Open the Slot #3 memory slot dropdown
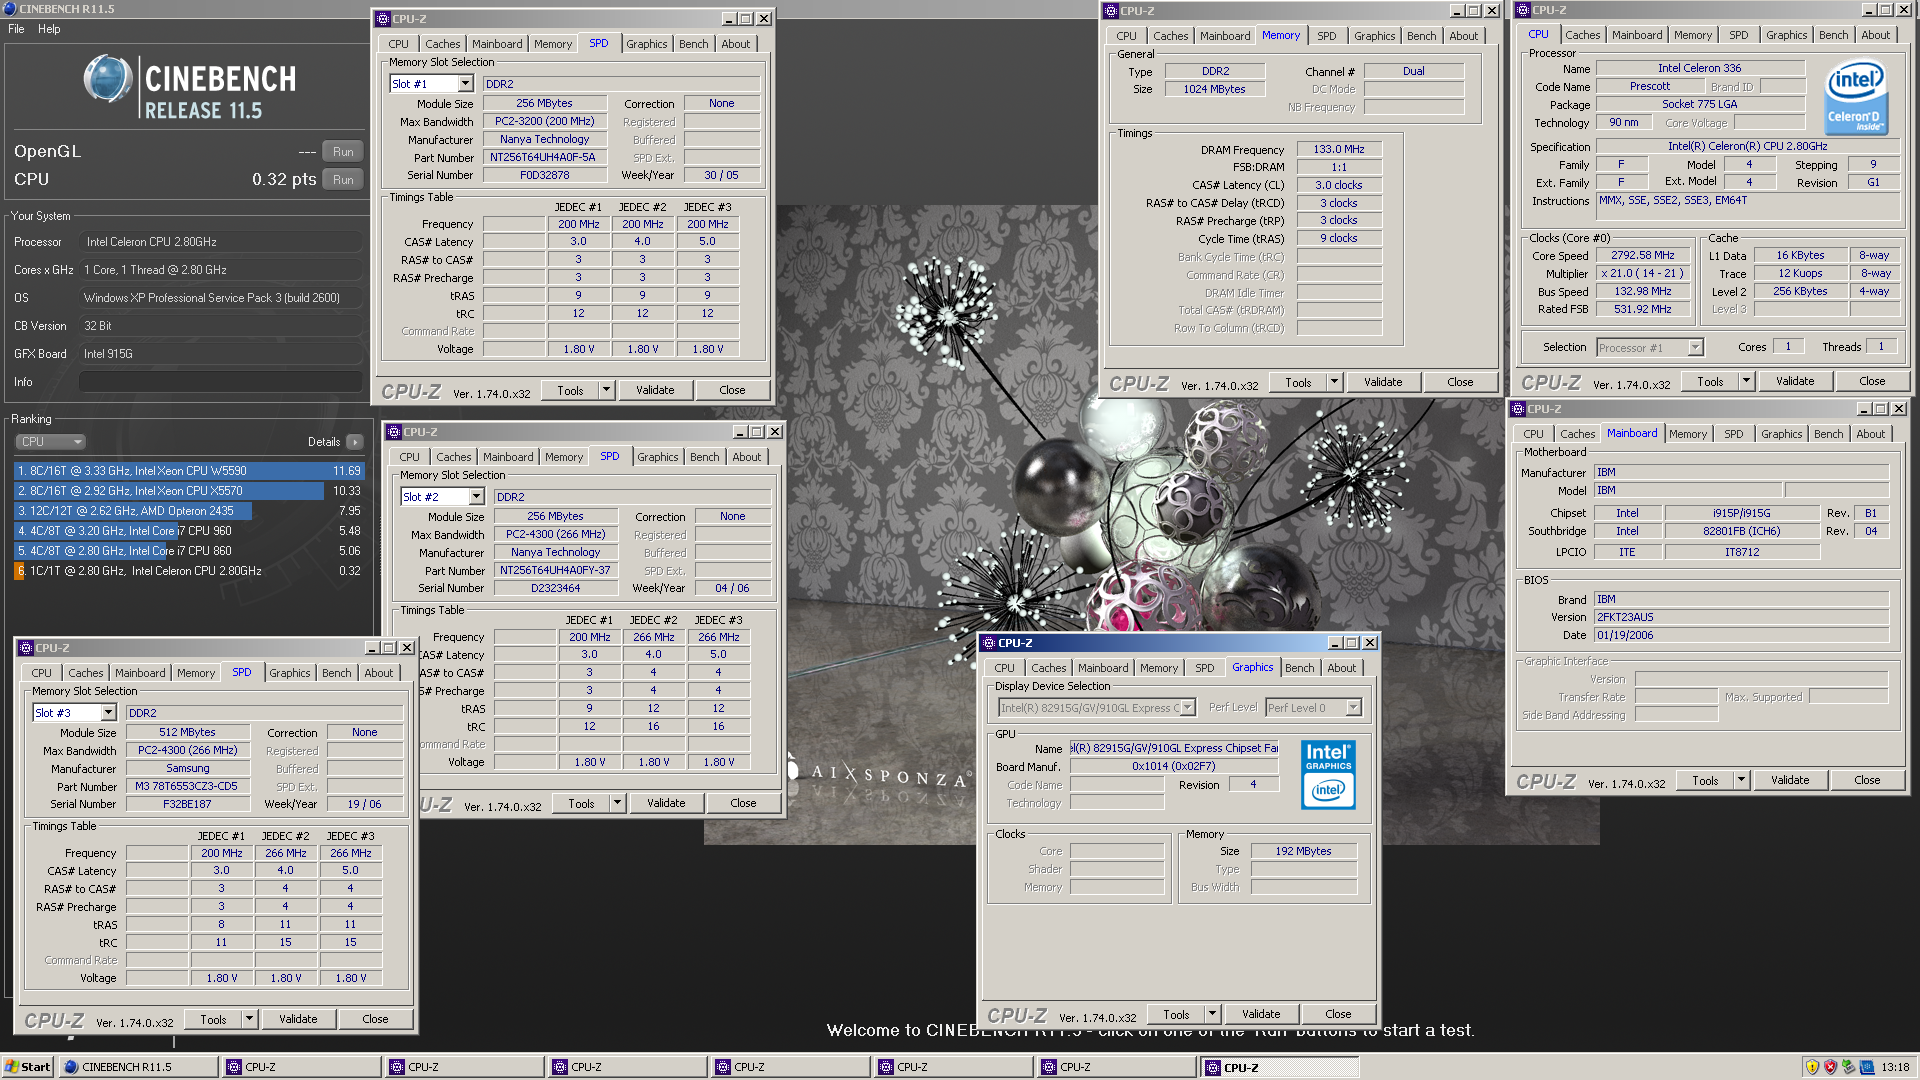The width and height of the screenshot is (1920, 1080). tap(108, 713)
